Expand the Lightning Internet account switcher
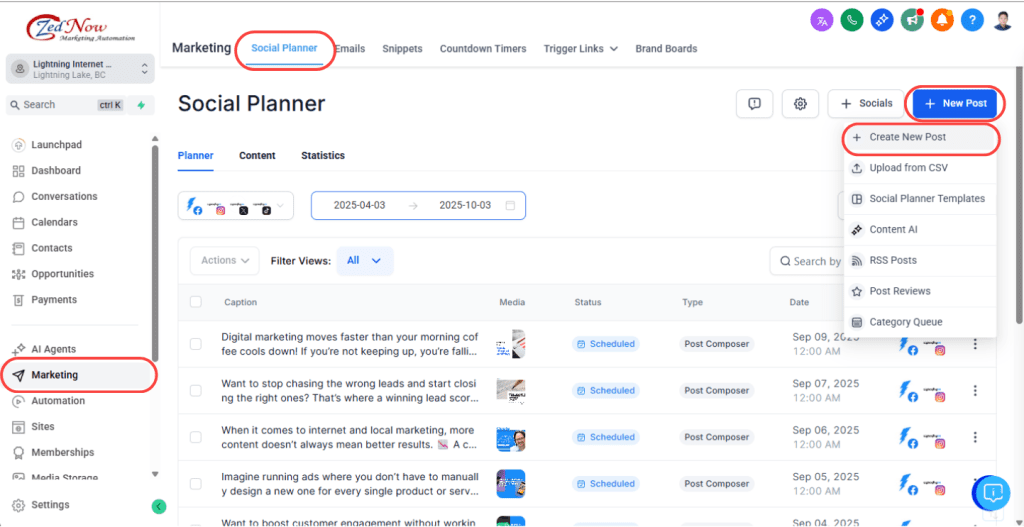1024x527 pixels. tap(80, 69)
